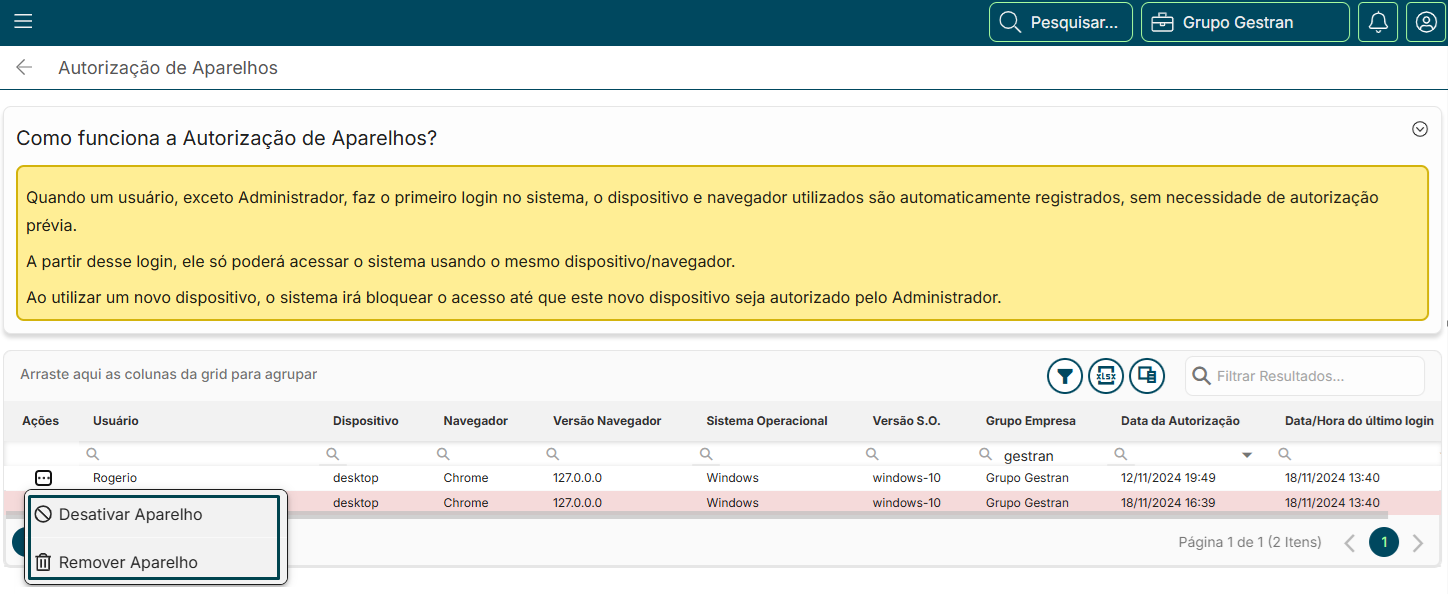
Task: Open the Data da Autorização filter dropdown
Action: (x=1246, y=455)
